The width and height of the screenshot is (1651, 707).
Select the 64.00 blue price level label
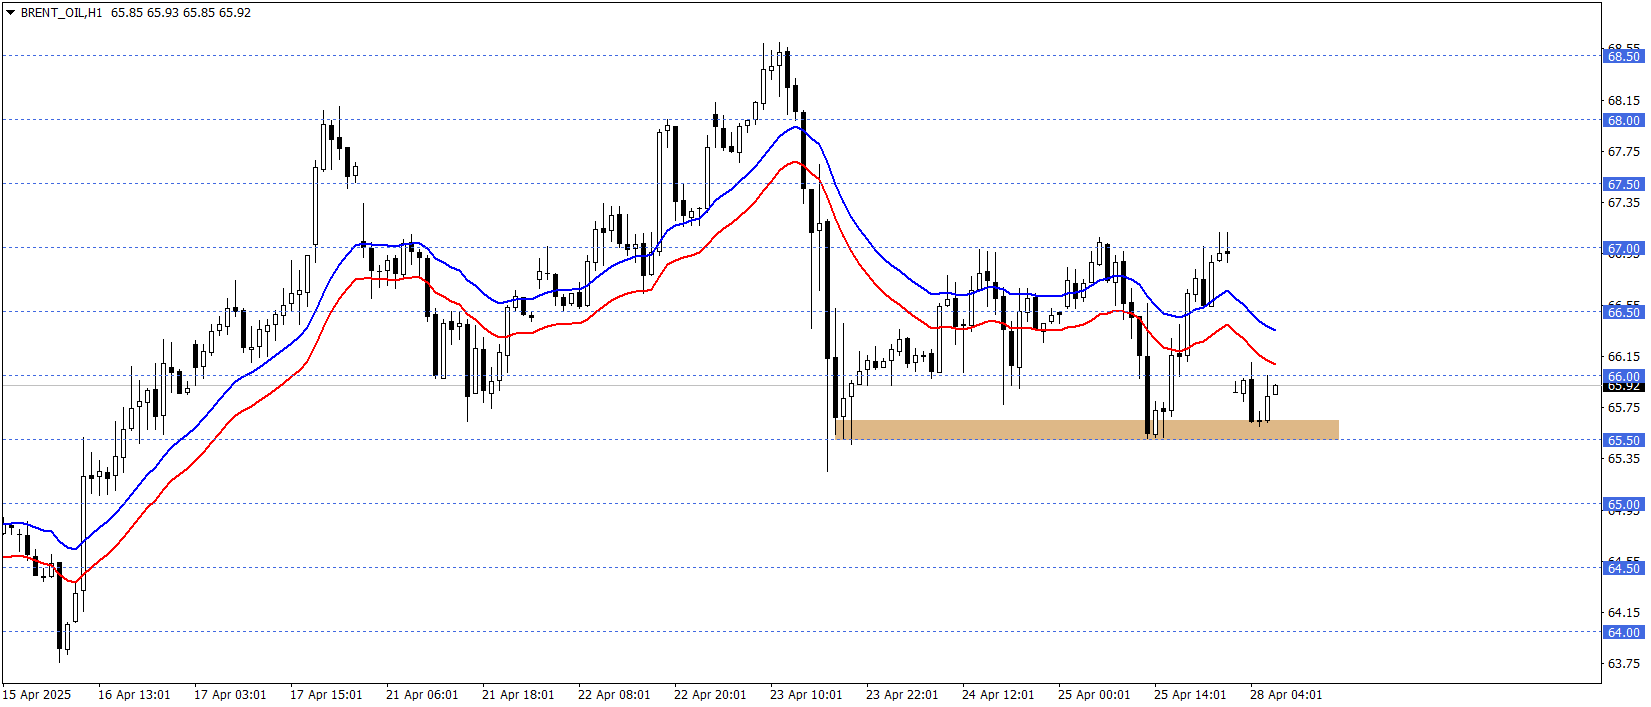(1623, 632)
